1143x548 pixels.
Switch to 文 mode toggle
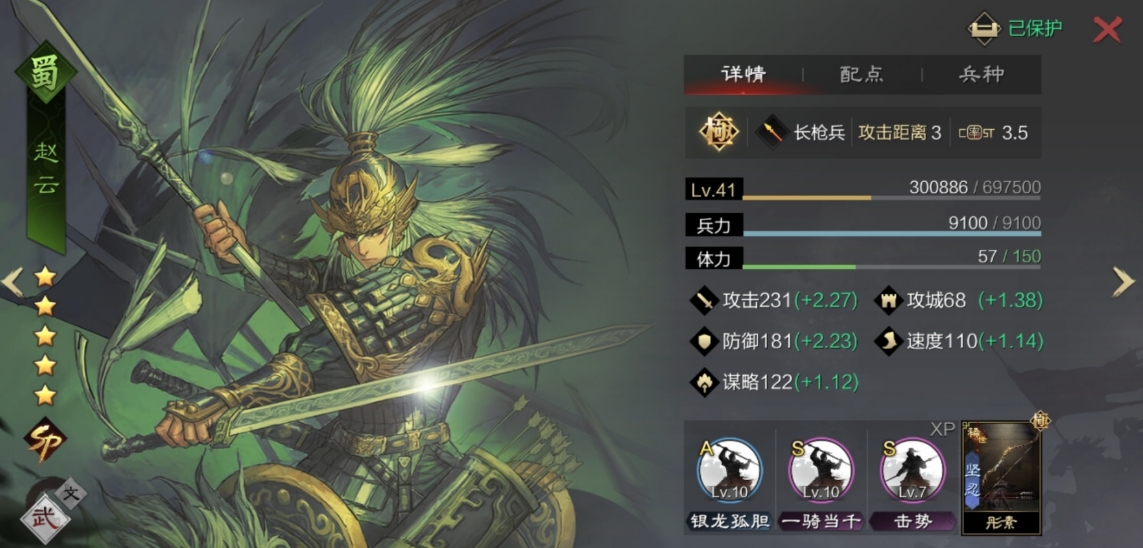click(x=71, y=493)
